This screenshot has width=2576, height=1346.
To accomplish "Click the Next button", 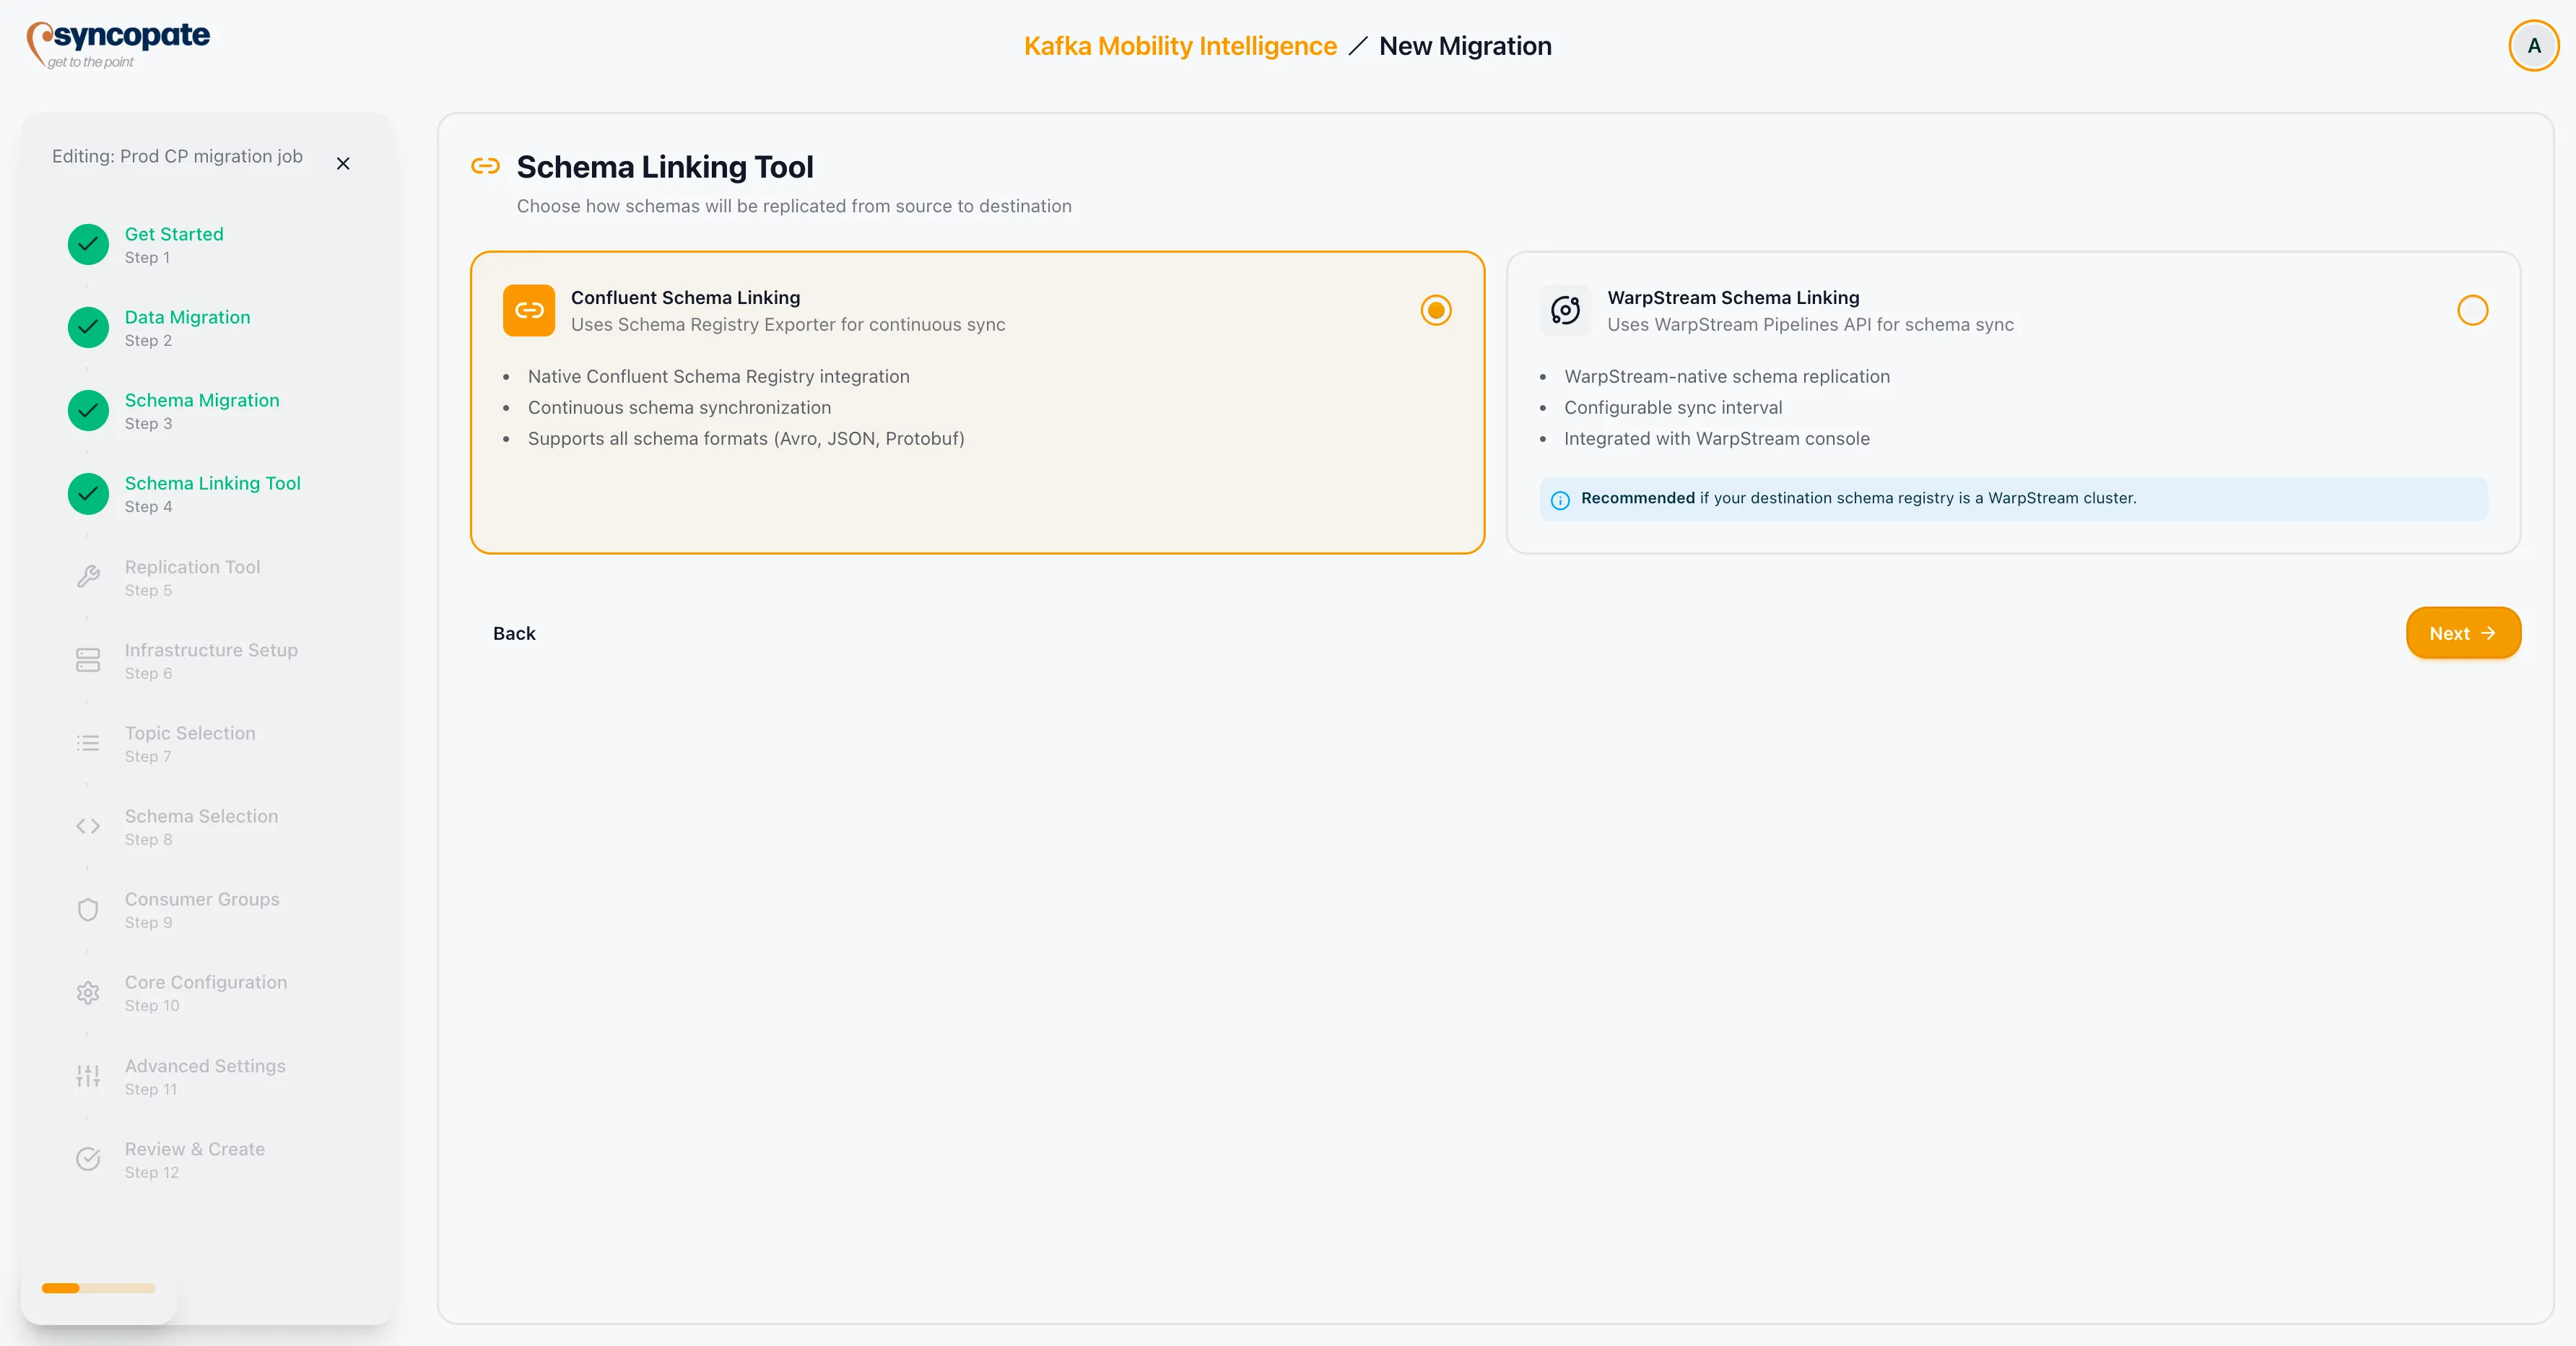I will (x=2463, y=633).
